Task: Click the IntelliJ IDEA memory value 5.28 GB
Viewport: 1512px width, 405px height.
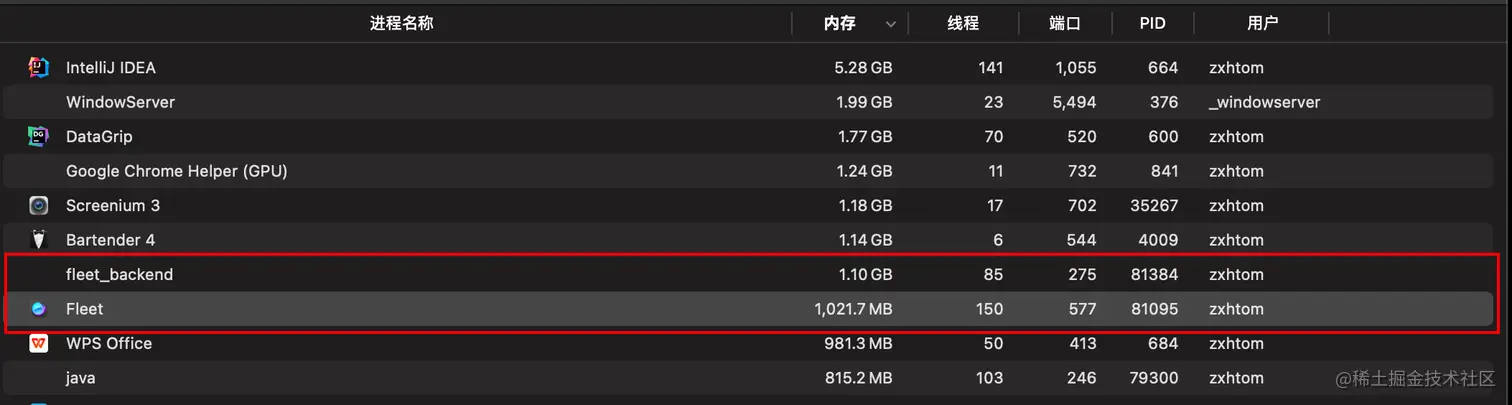Action: tap(863, 68)
